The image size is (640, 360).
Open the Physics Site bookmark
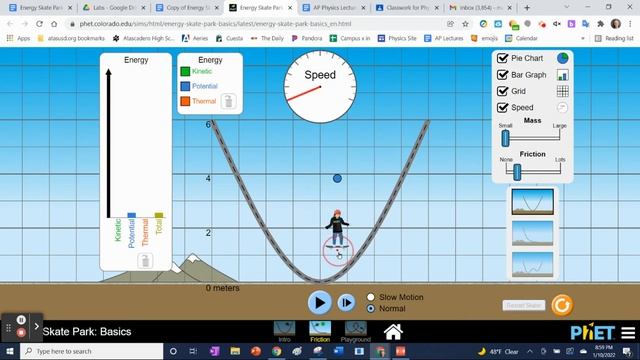[397, 38]
